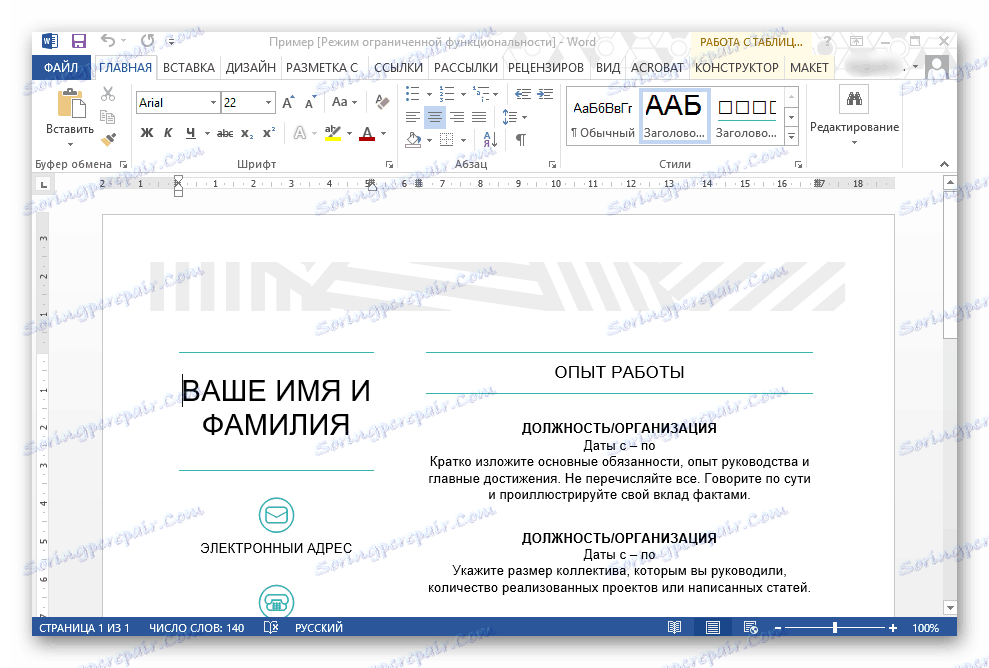Click the Undo arrow icon

[108, 41]
